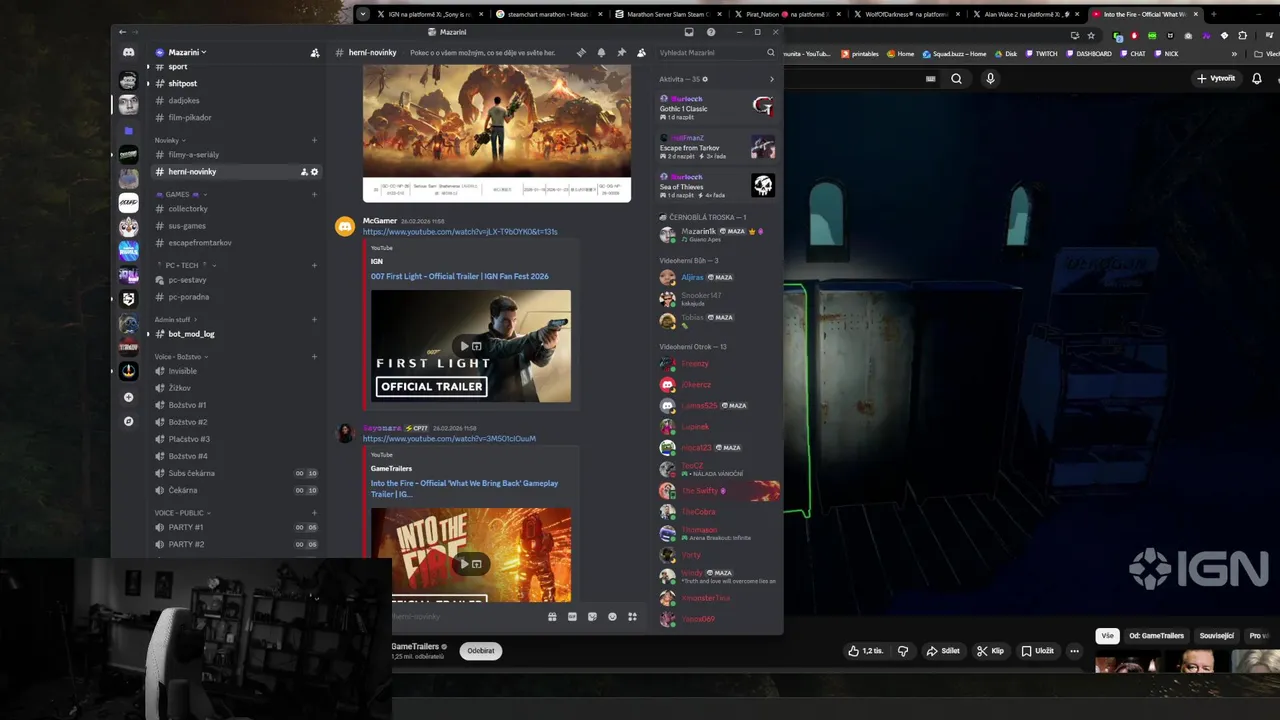Expand Admin stuff channel category
The width and height of the screenshot is (1280, 720).
(x=175, y=320)
